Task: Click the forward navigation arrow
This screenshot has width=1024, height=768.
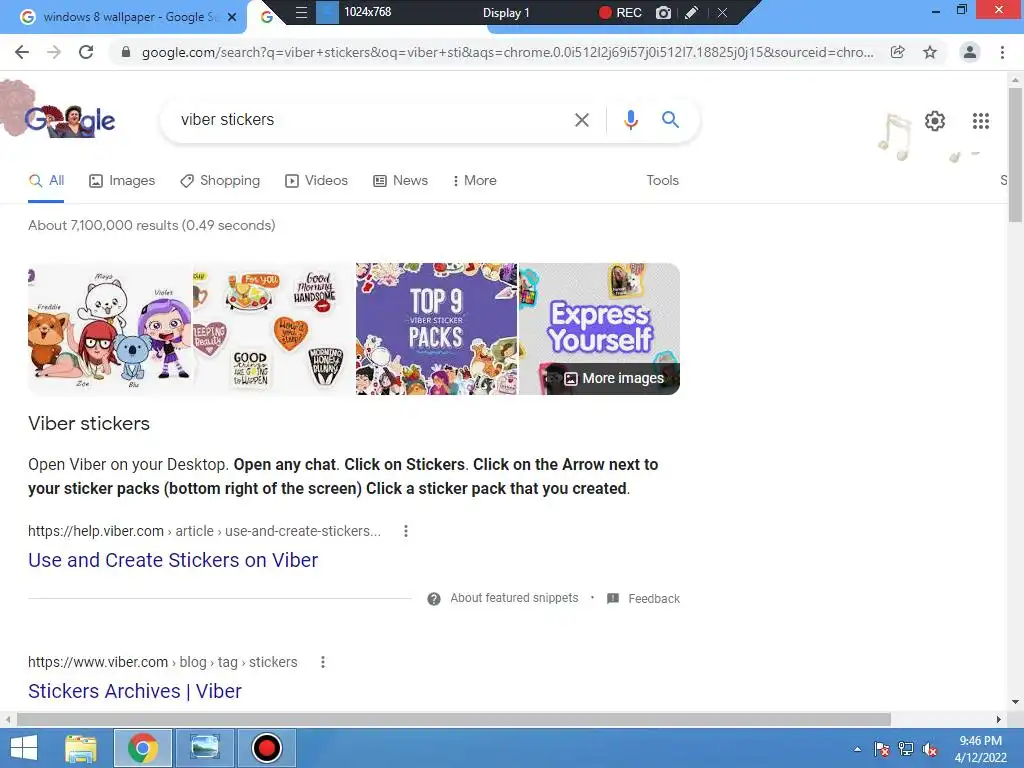Action: (x=54, y=52)
